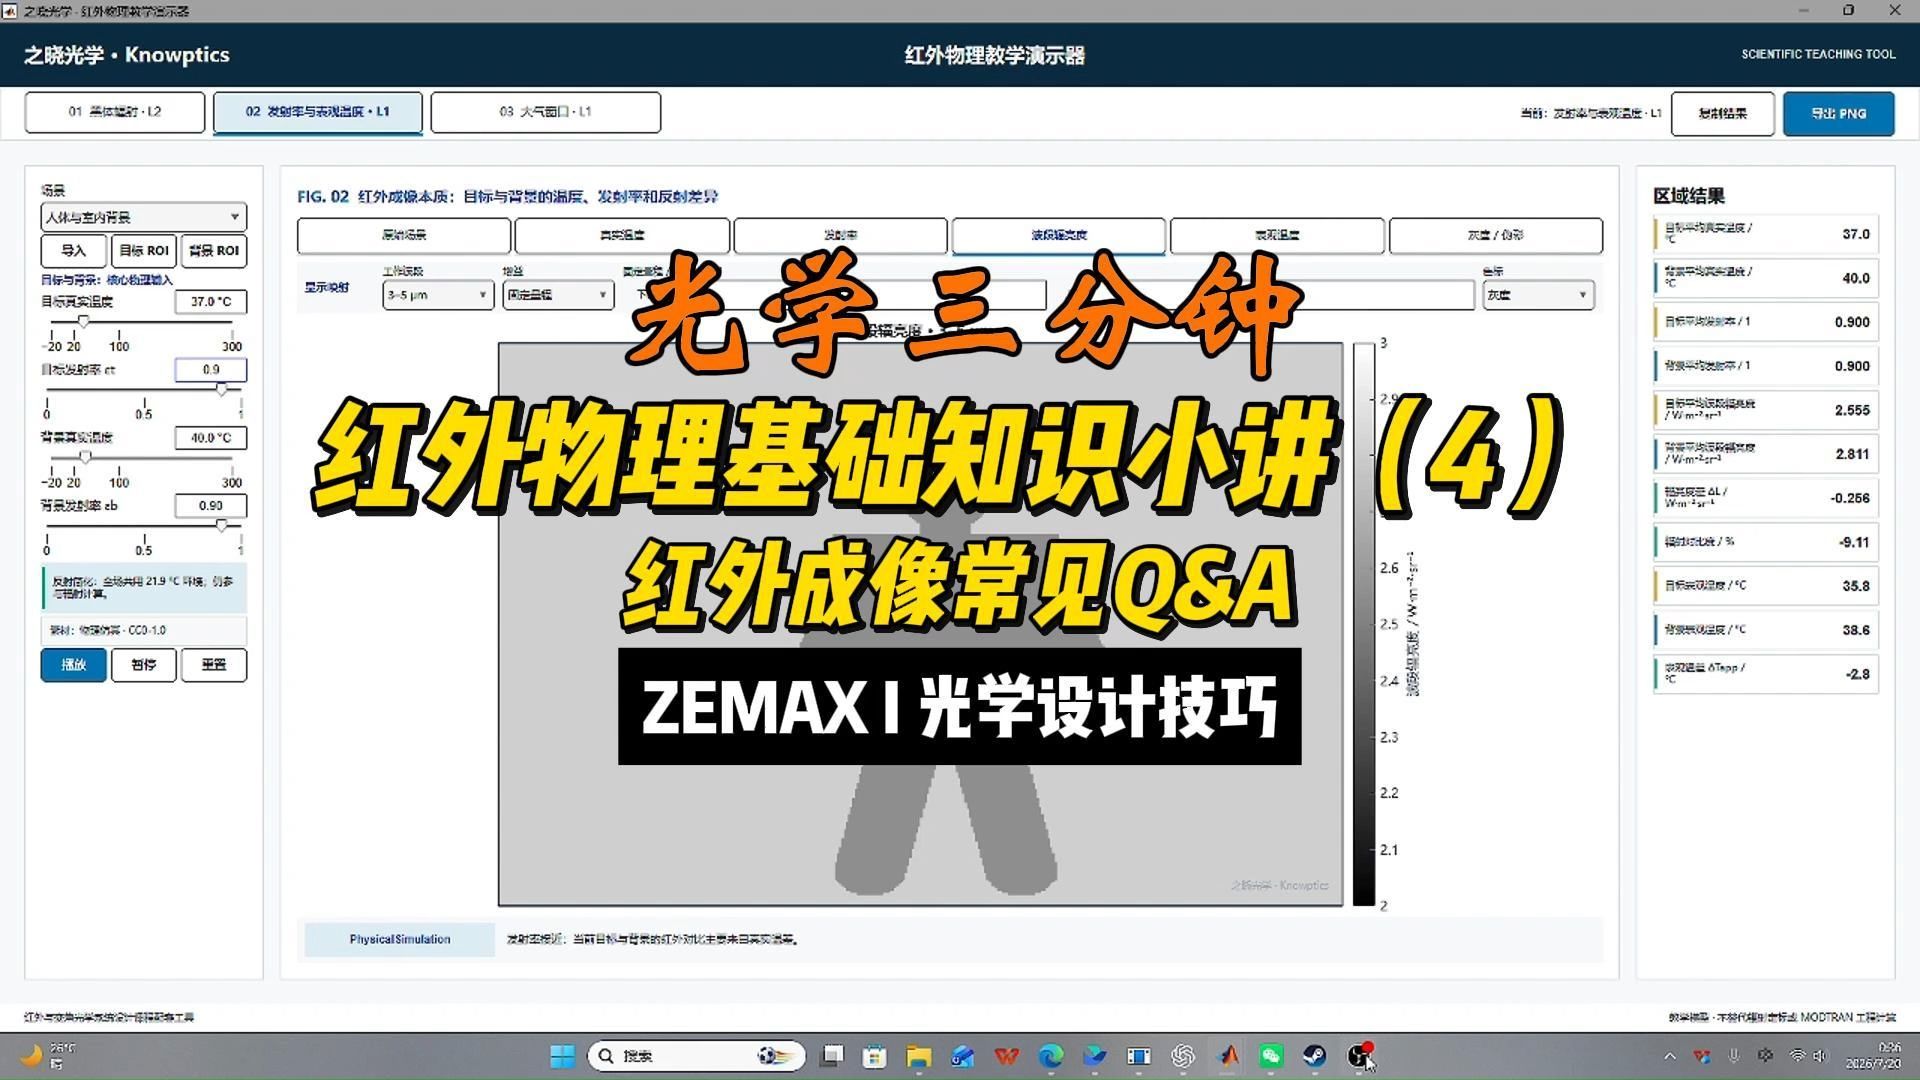
Task: Click the 导出 PNG button
Action: coord(1839,114)
